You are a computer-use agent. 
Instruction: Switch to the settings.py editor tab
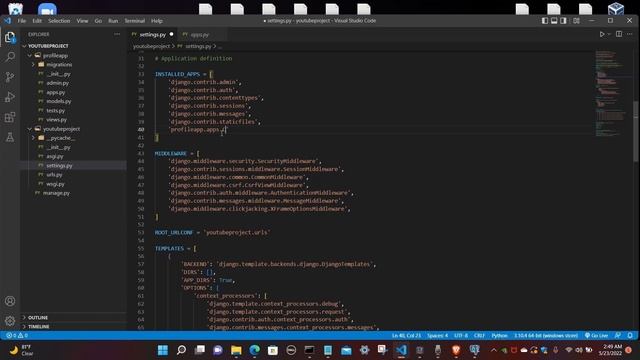click(x=152, y=35)
